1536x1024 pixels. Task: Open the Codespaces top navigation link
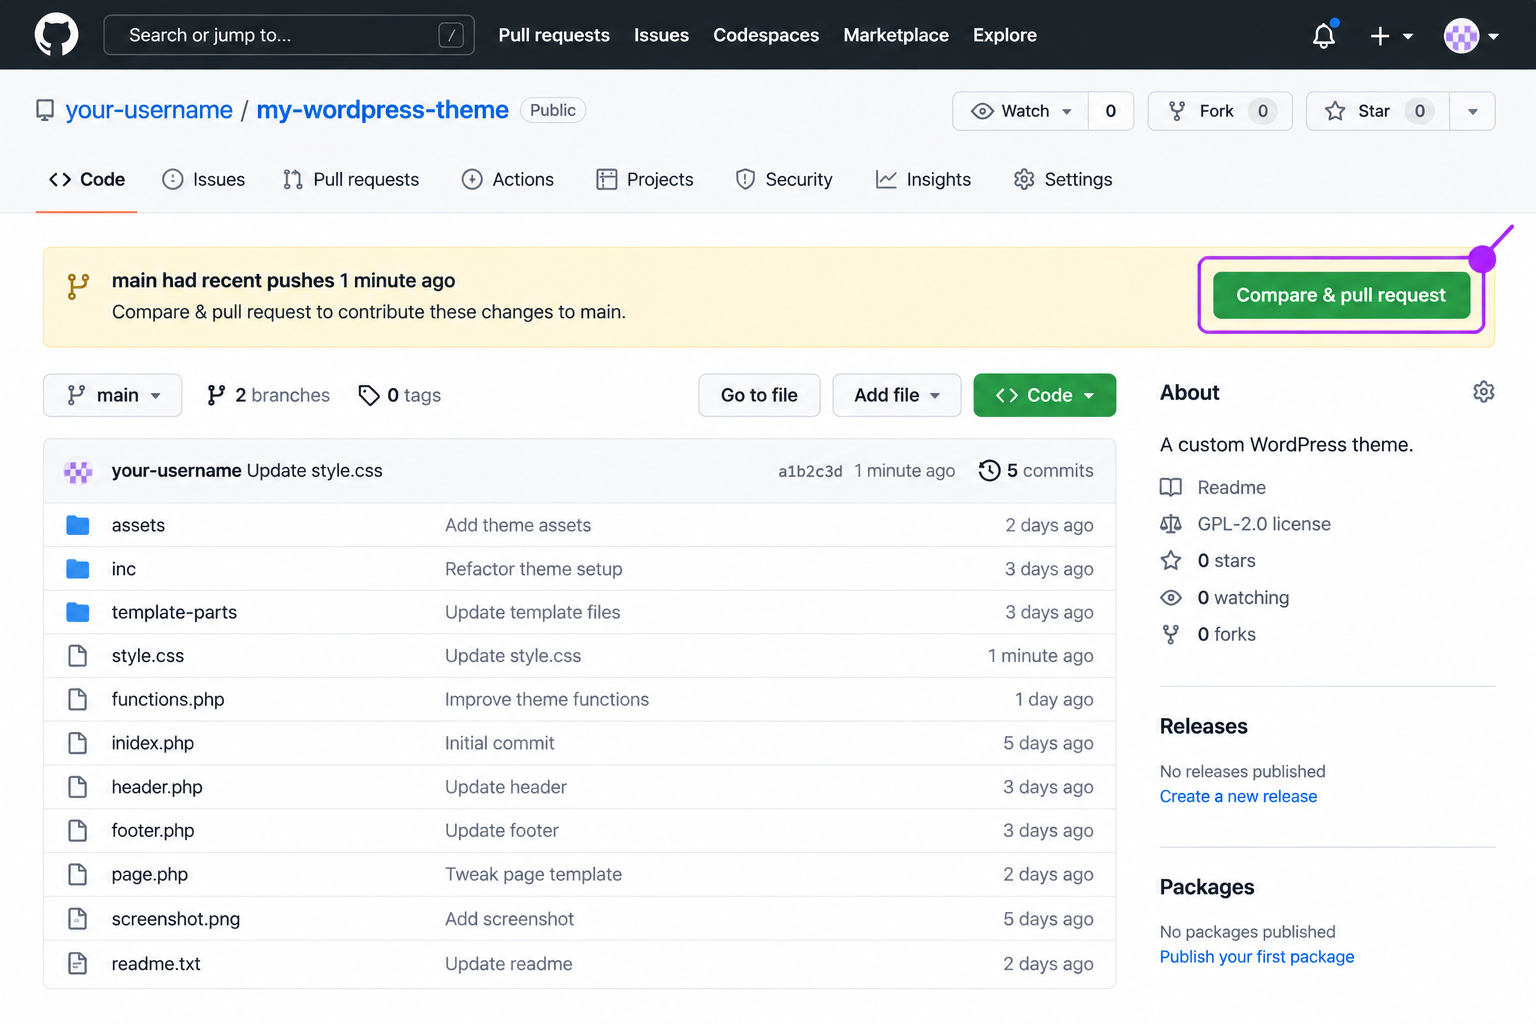(x=766, y=35)
